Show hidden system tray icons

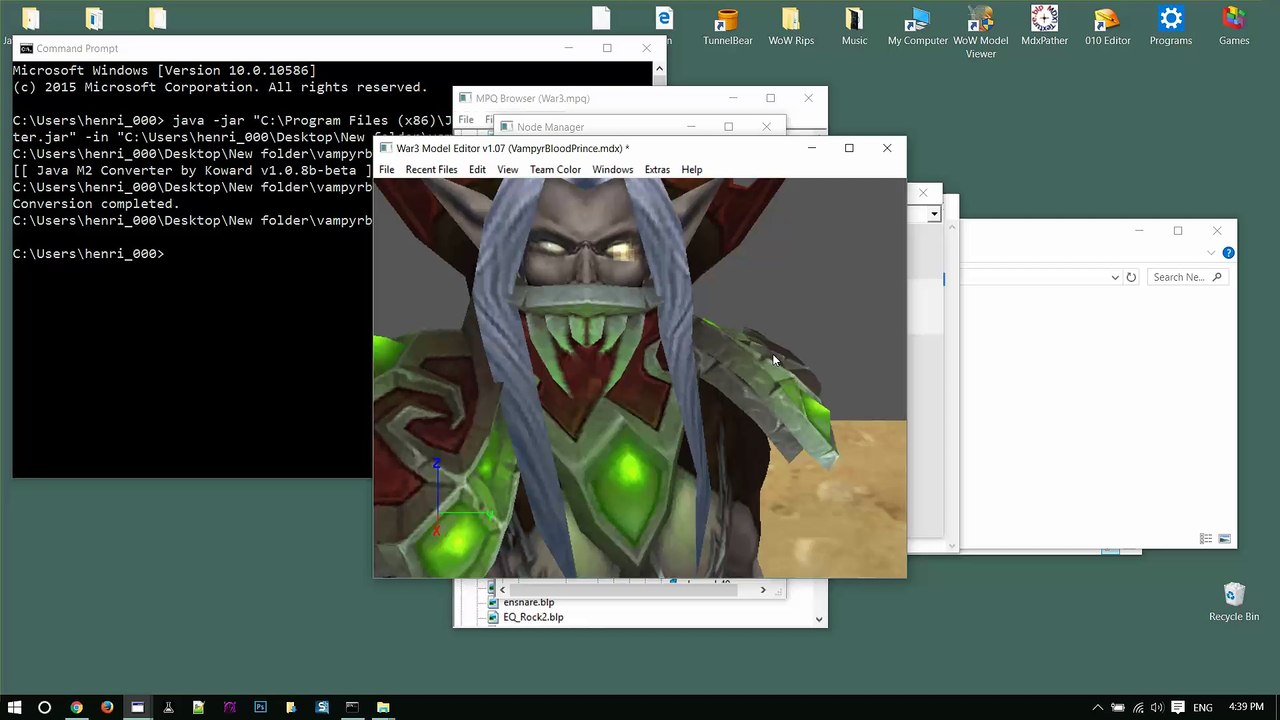[1097, 707]
